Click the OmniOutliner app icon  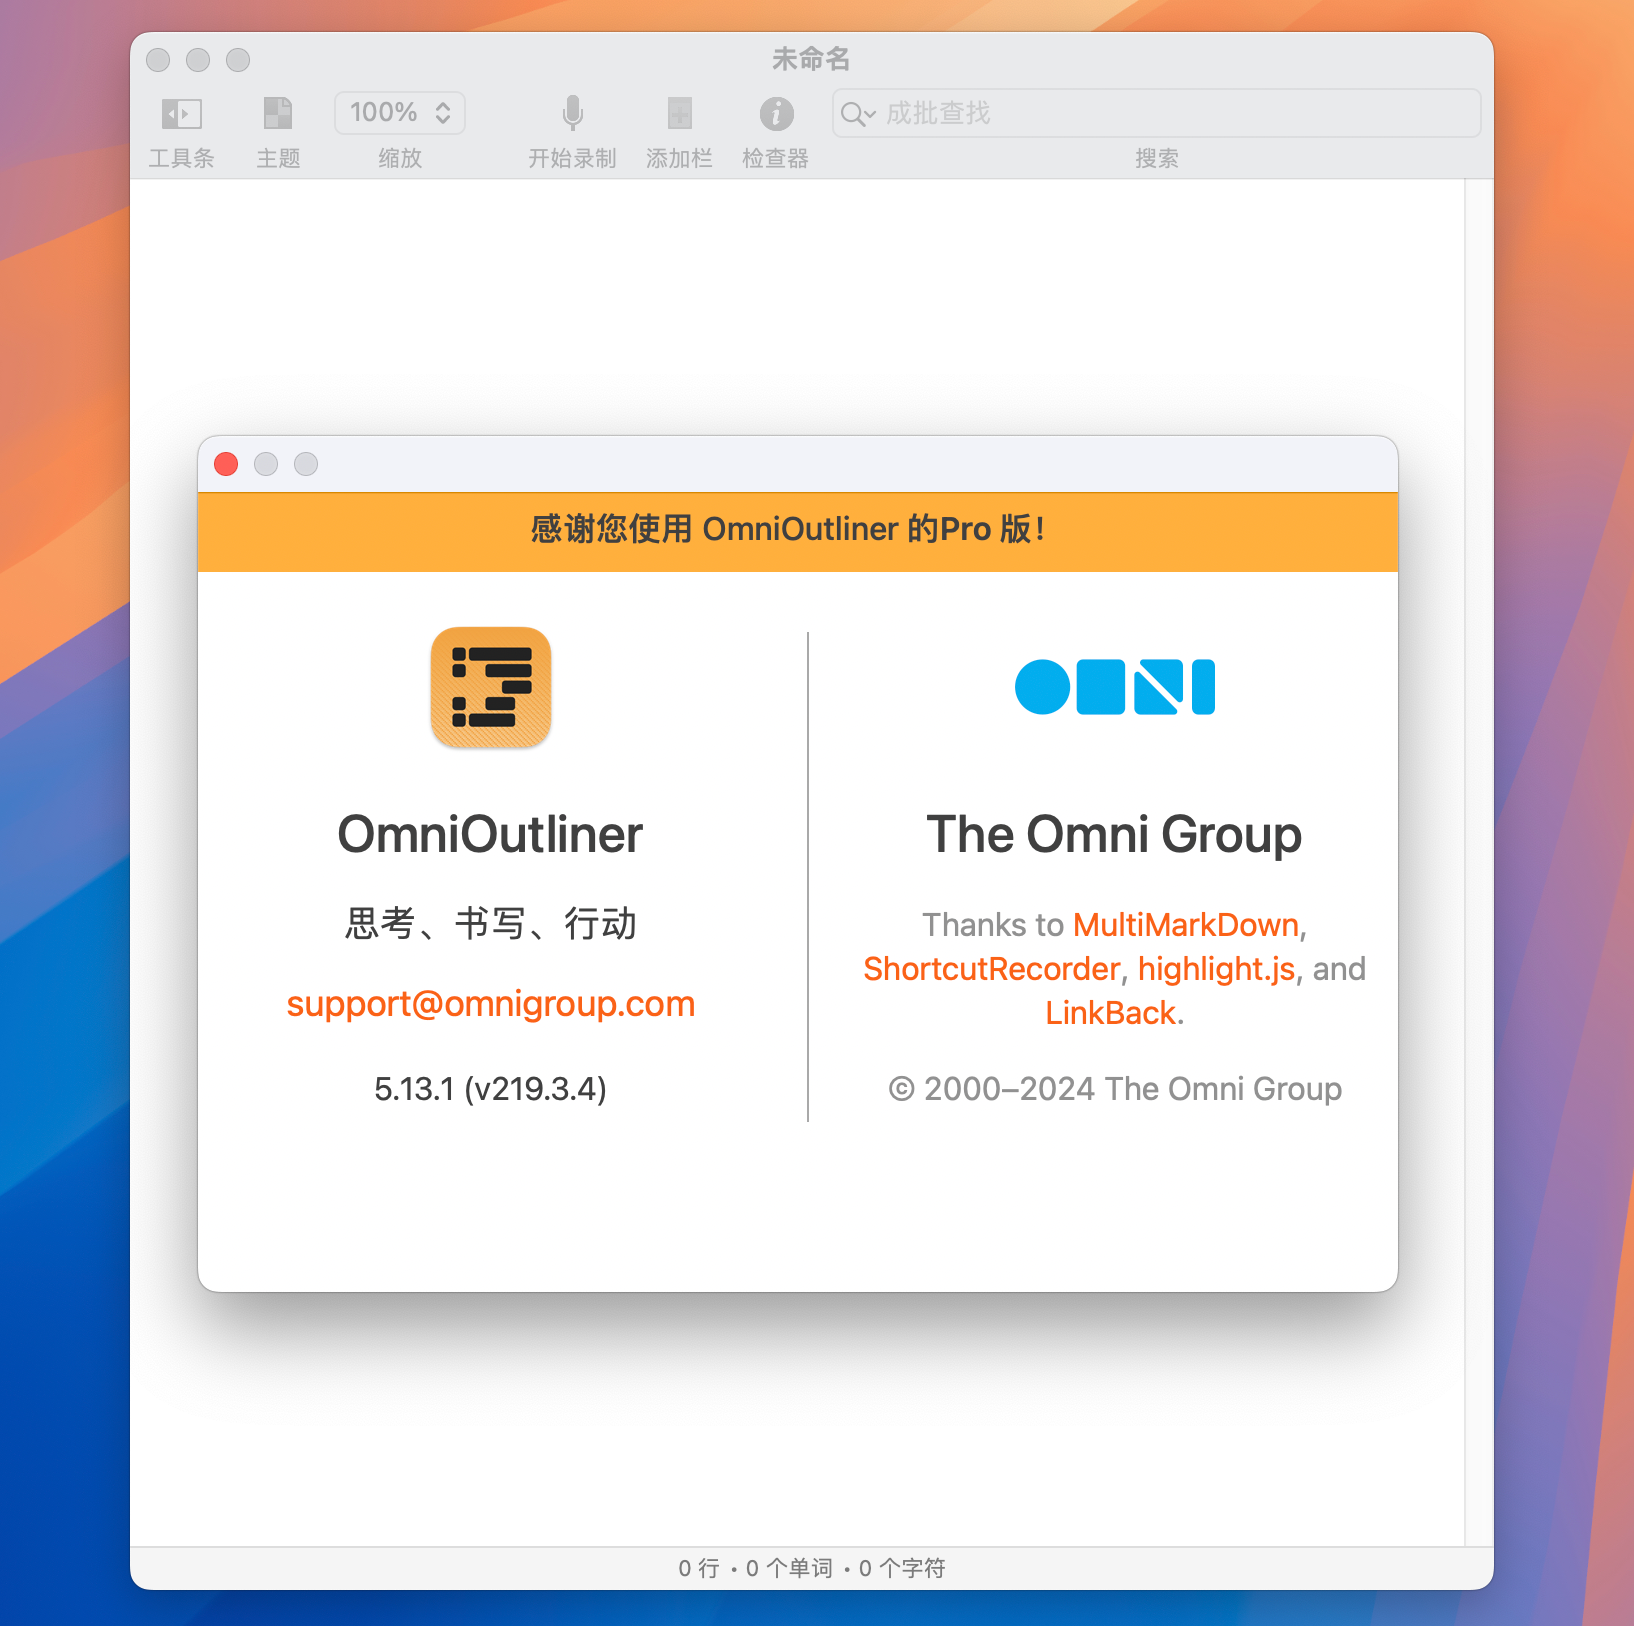[491, 687]
